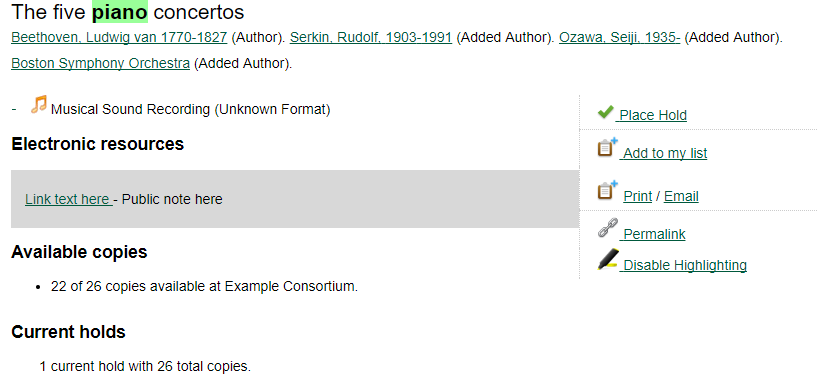Select the Print link
Viewport: 828px width, 380px height.
coord(637,196)
